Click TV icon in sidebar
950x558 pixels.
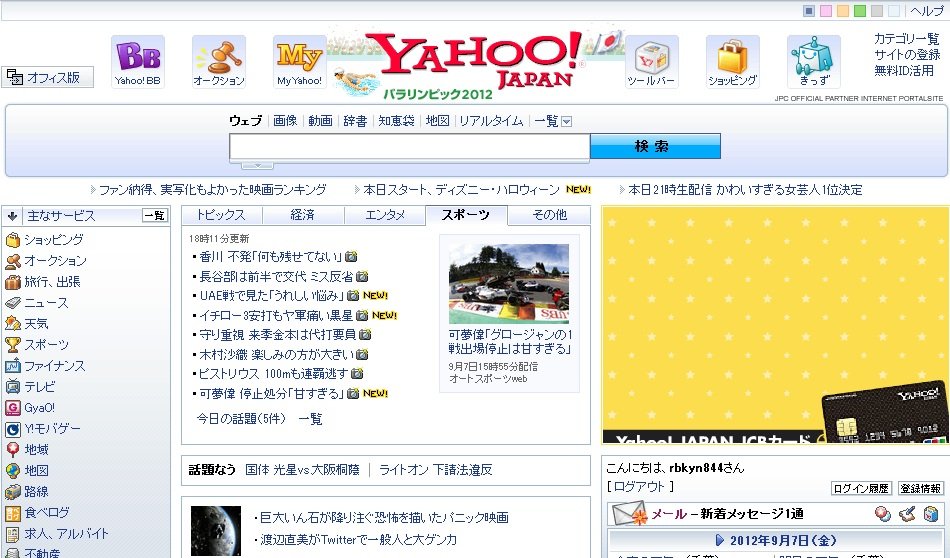13,387
